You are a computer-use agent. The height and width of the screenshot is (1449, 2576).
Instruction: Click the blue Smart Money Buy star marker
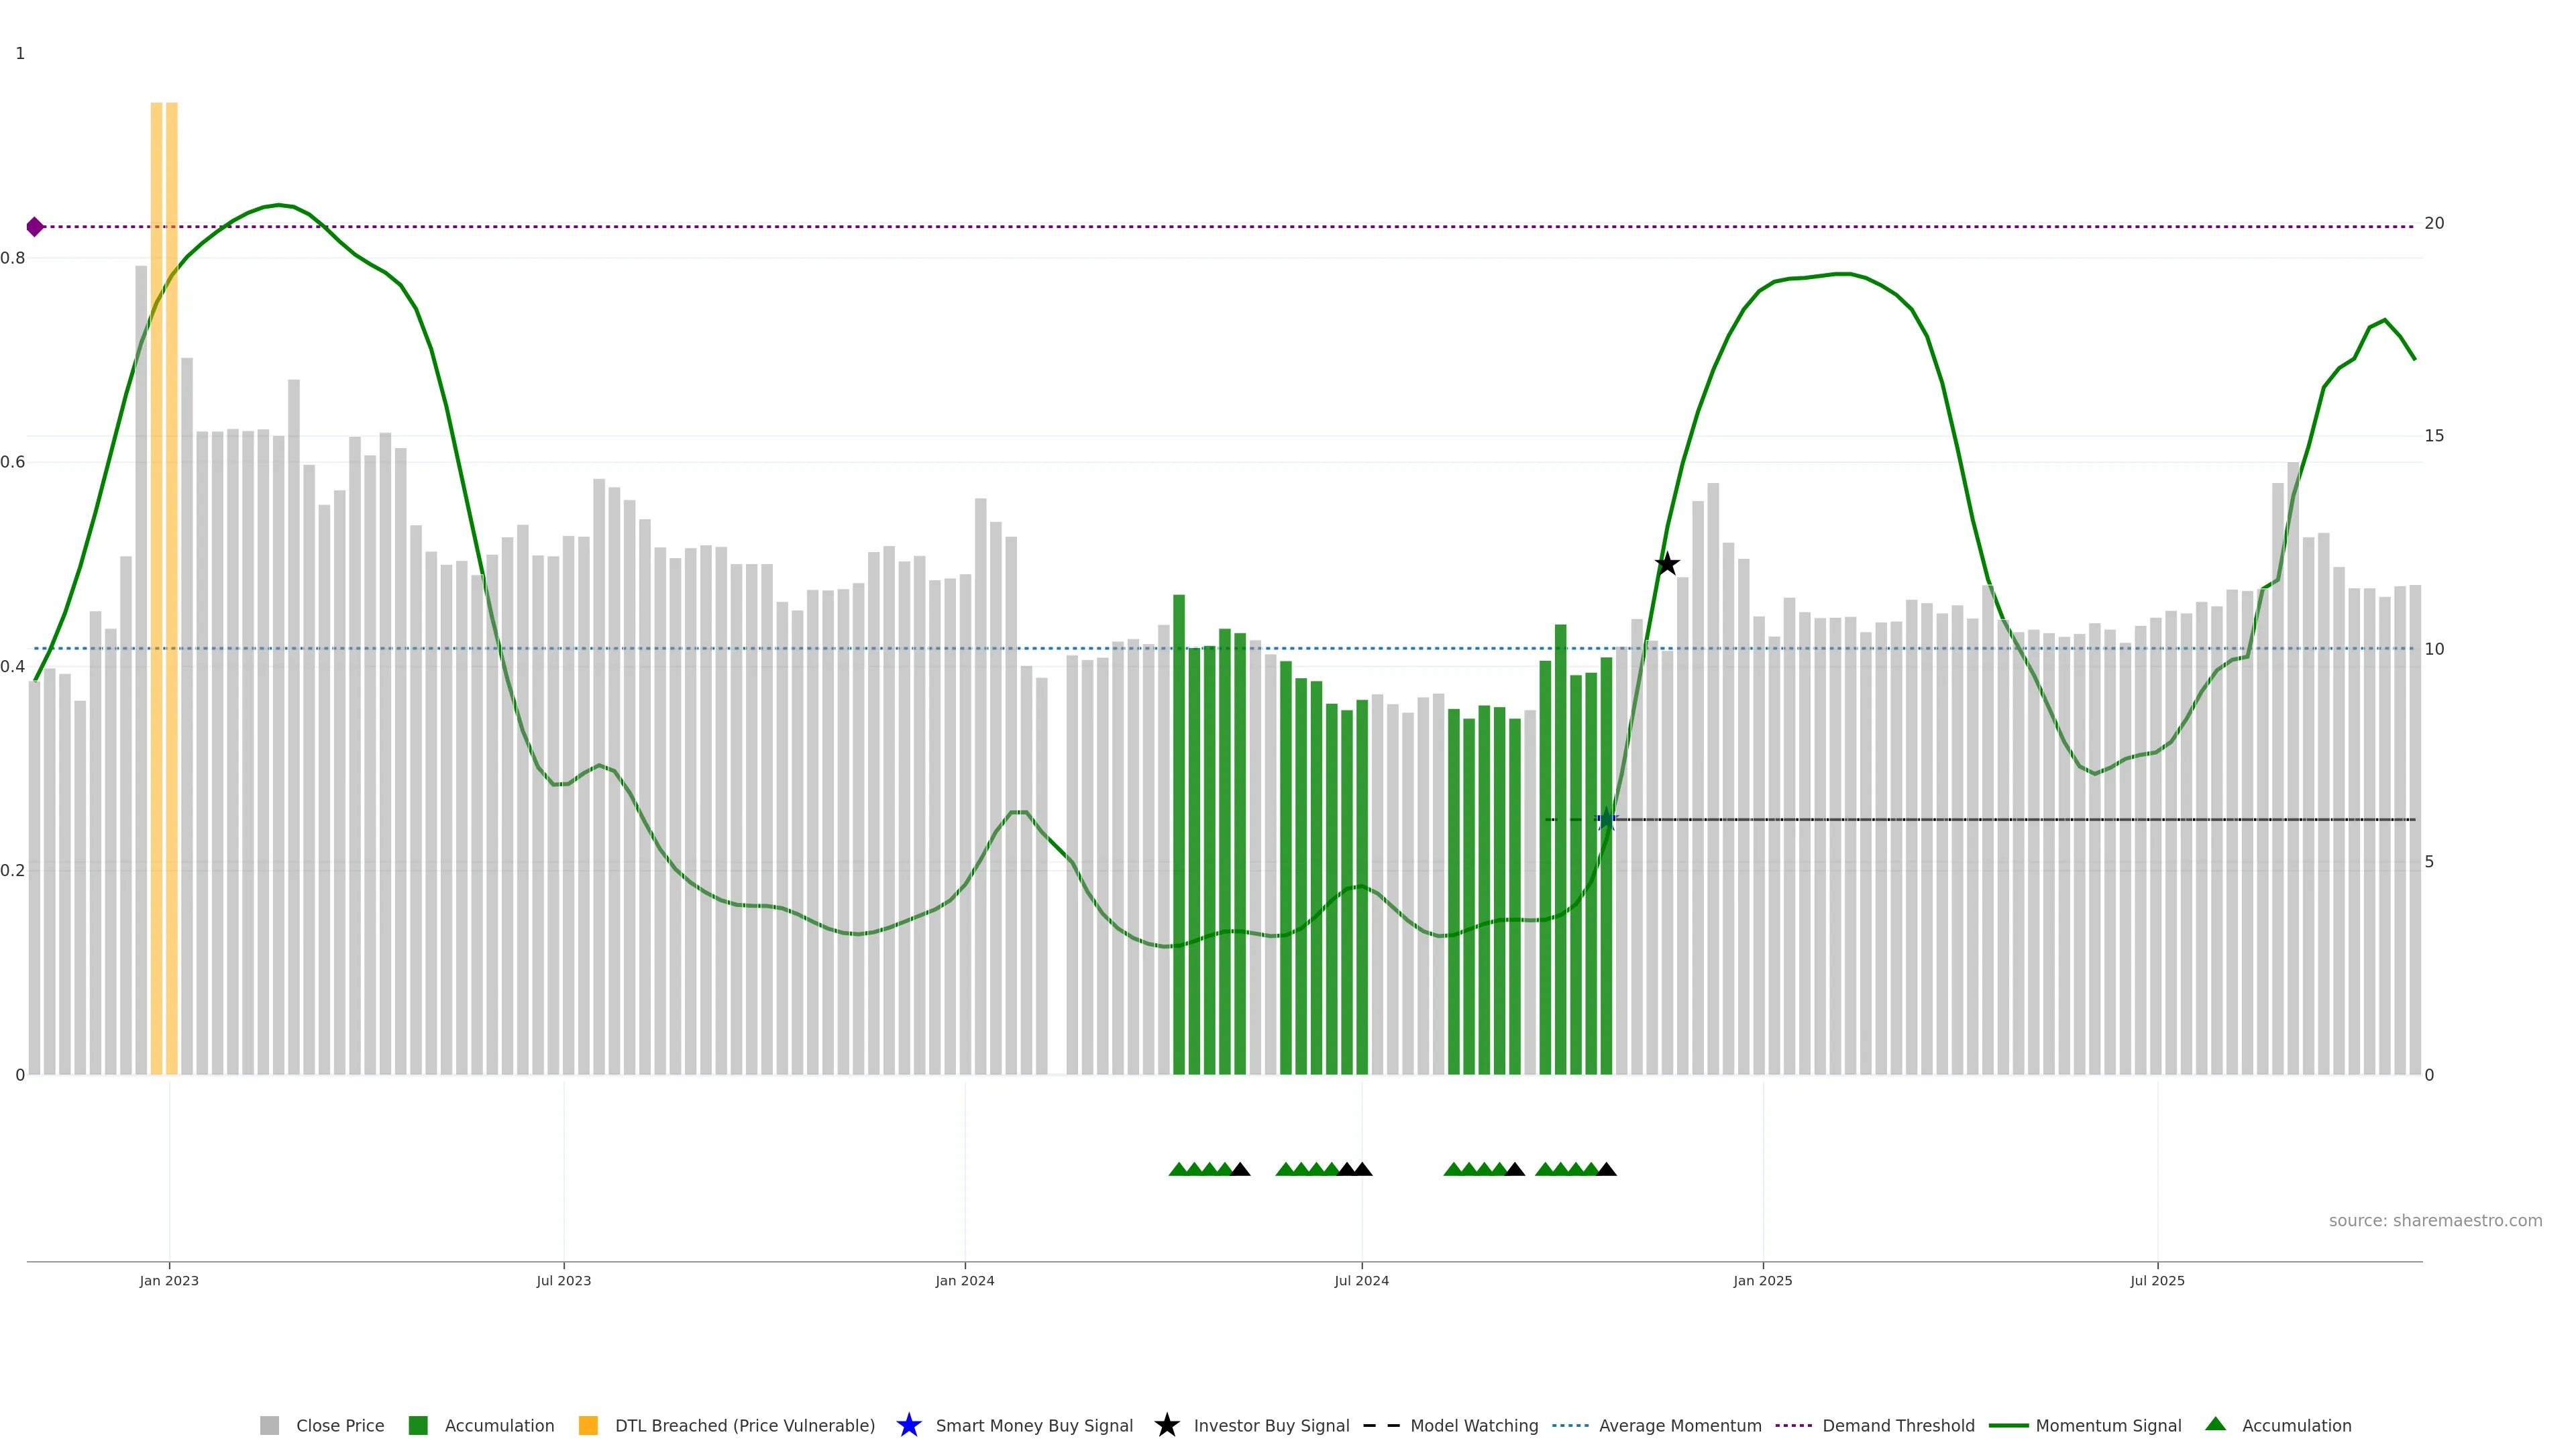click(1606, 820)
